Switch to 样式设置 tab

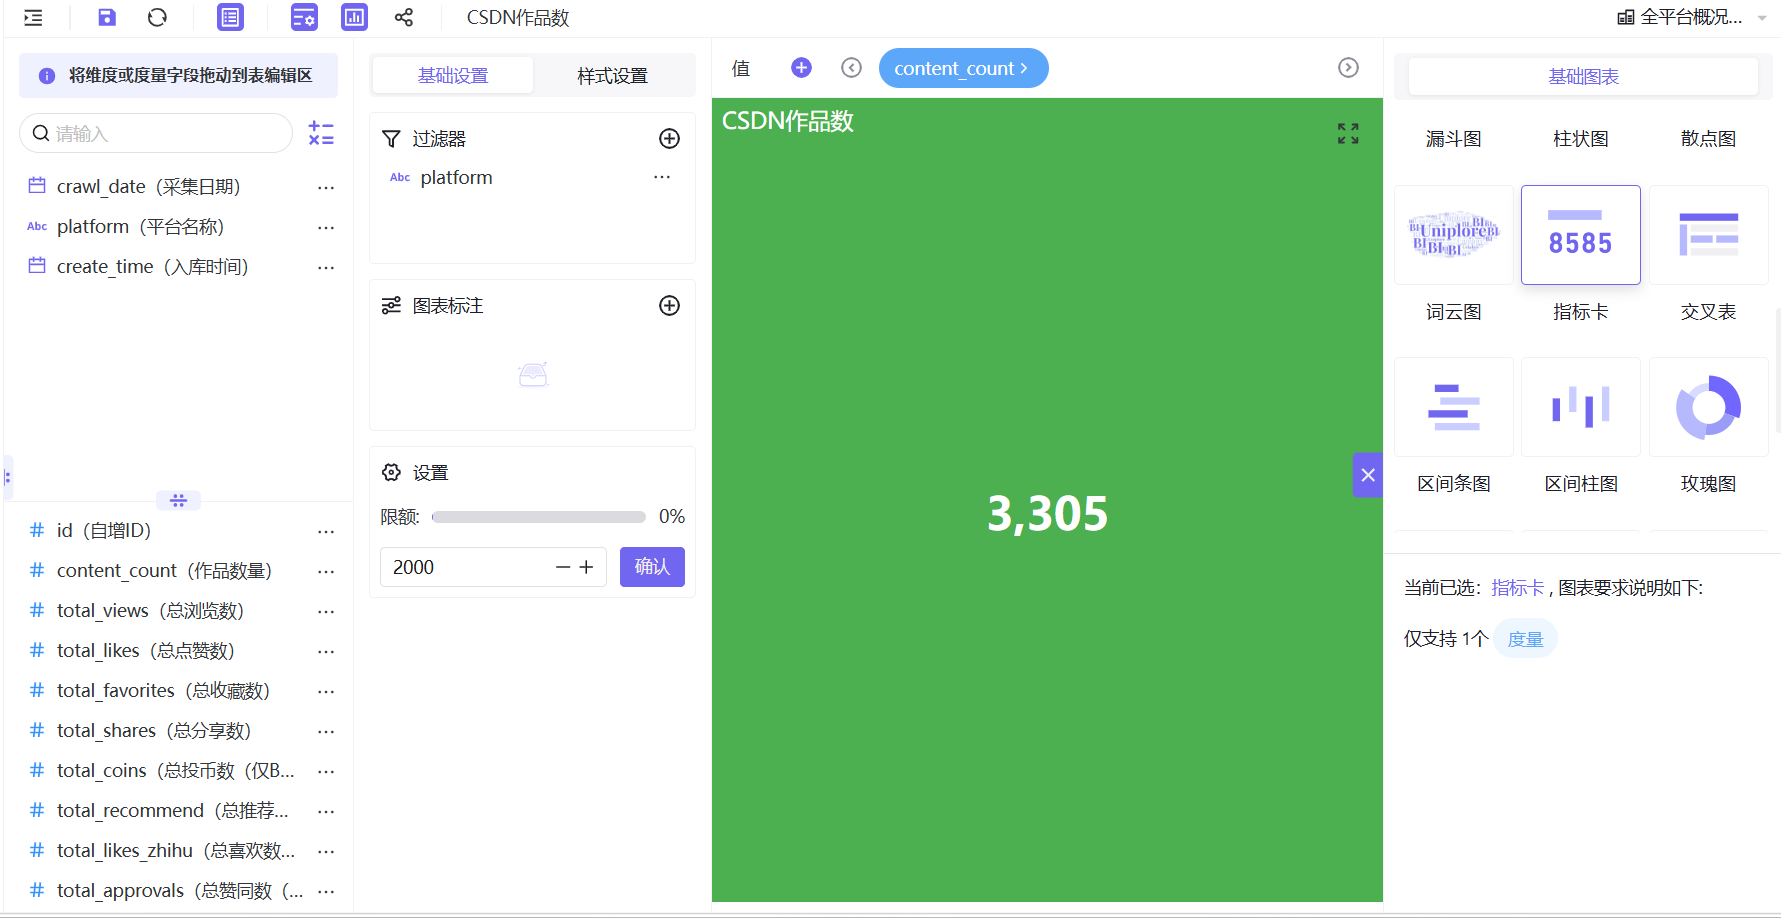click(x=612, y=75)
